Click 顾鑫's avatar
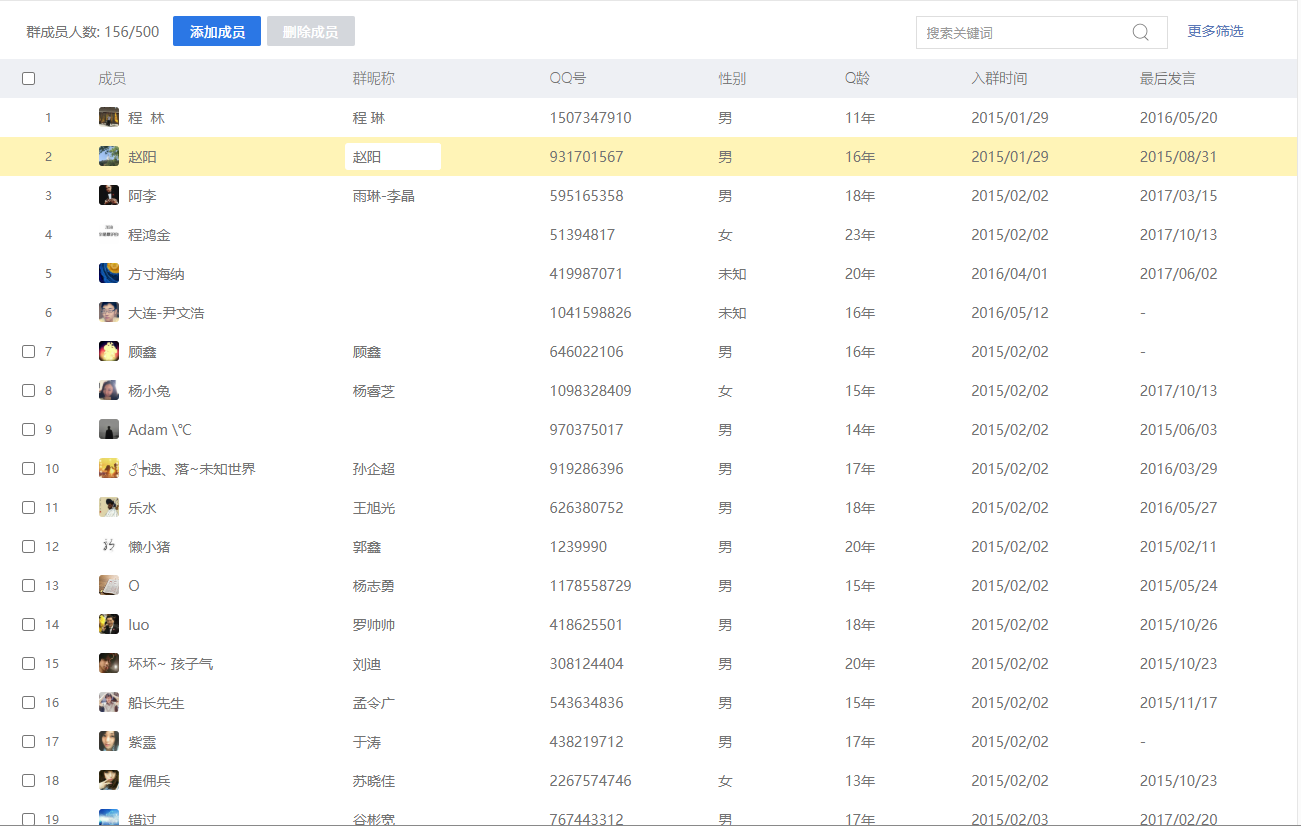 [109, 351]
